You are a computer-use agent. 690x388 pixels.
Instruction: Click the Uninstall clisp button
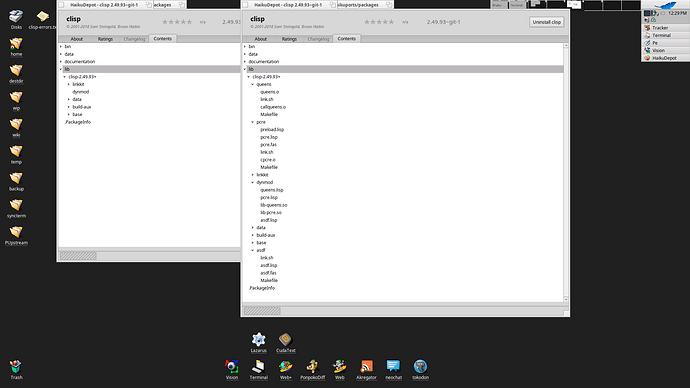547,22
